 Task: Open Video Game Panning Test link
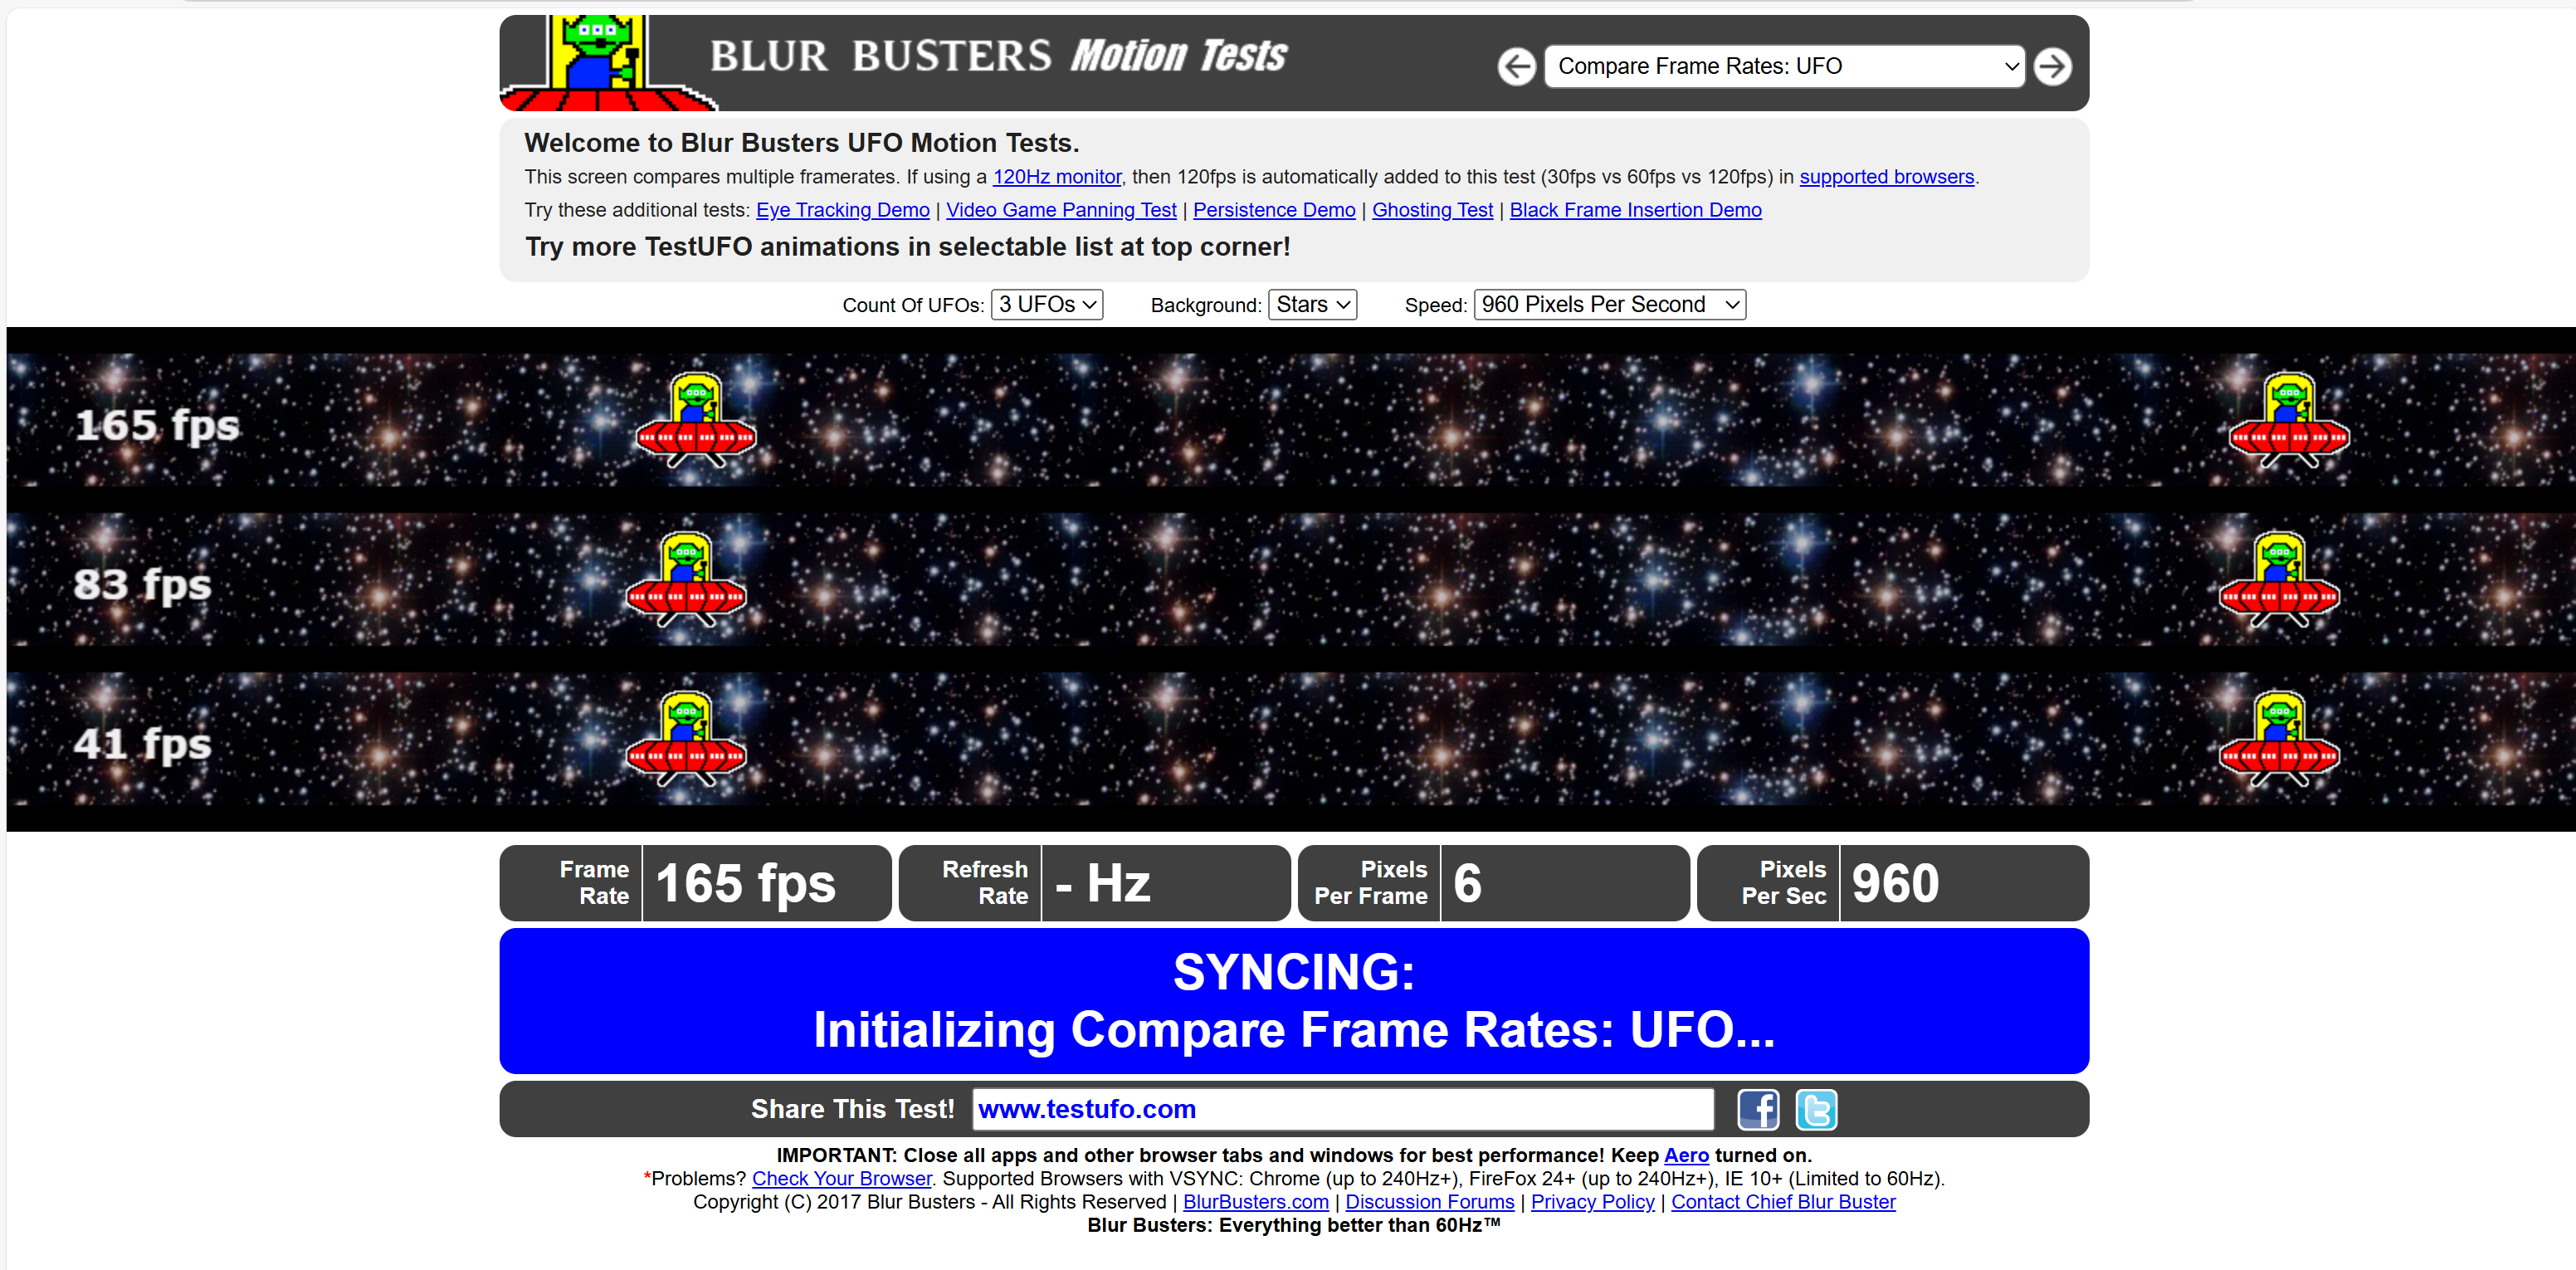tap(1061, 210)
